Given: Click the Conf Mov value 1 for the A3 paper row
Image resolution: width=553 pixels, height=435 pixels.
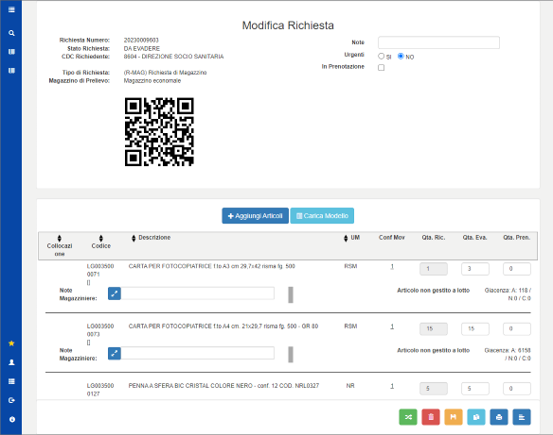Looking at the screenshot, I should click(392, 267).
